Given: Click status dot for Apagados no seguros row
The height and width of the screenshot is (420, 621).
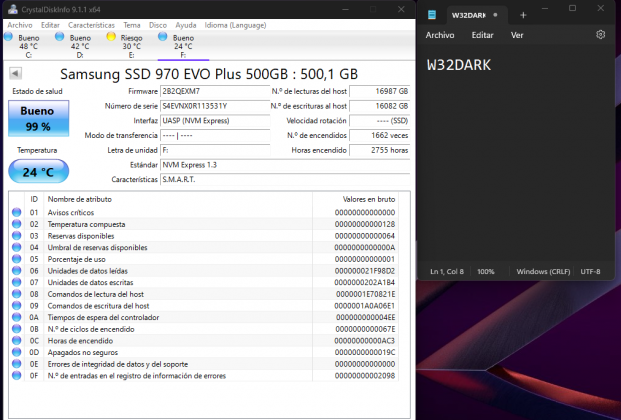Looking at the screenshot, I should (x=17, y=352).
